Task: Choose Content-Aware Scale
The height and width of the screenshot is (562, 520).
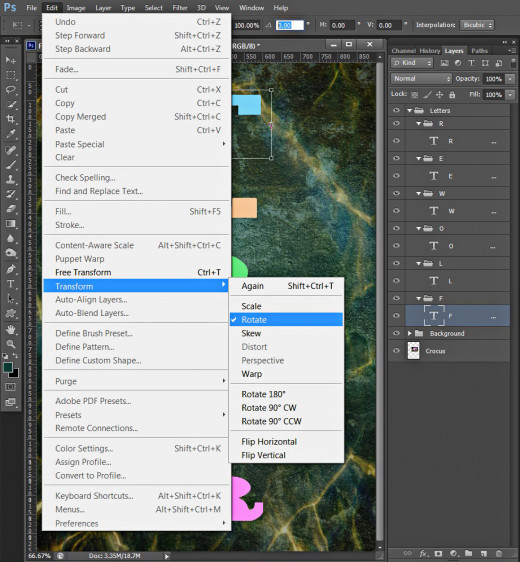Action: (x=136, y=245)
